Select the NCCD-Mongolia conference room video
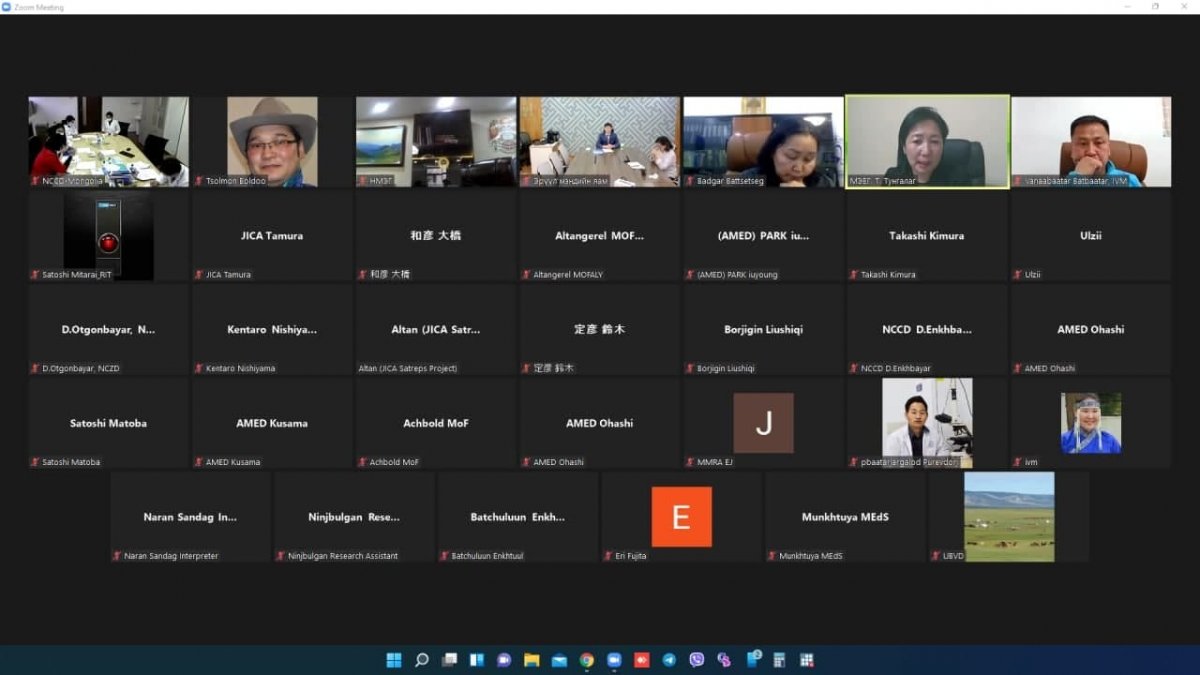This screenshot has width=1200, height=675. coord(108,140)
